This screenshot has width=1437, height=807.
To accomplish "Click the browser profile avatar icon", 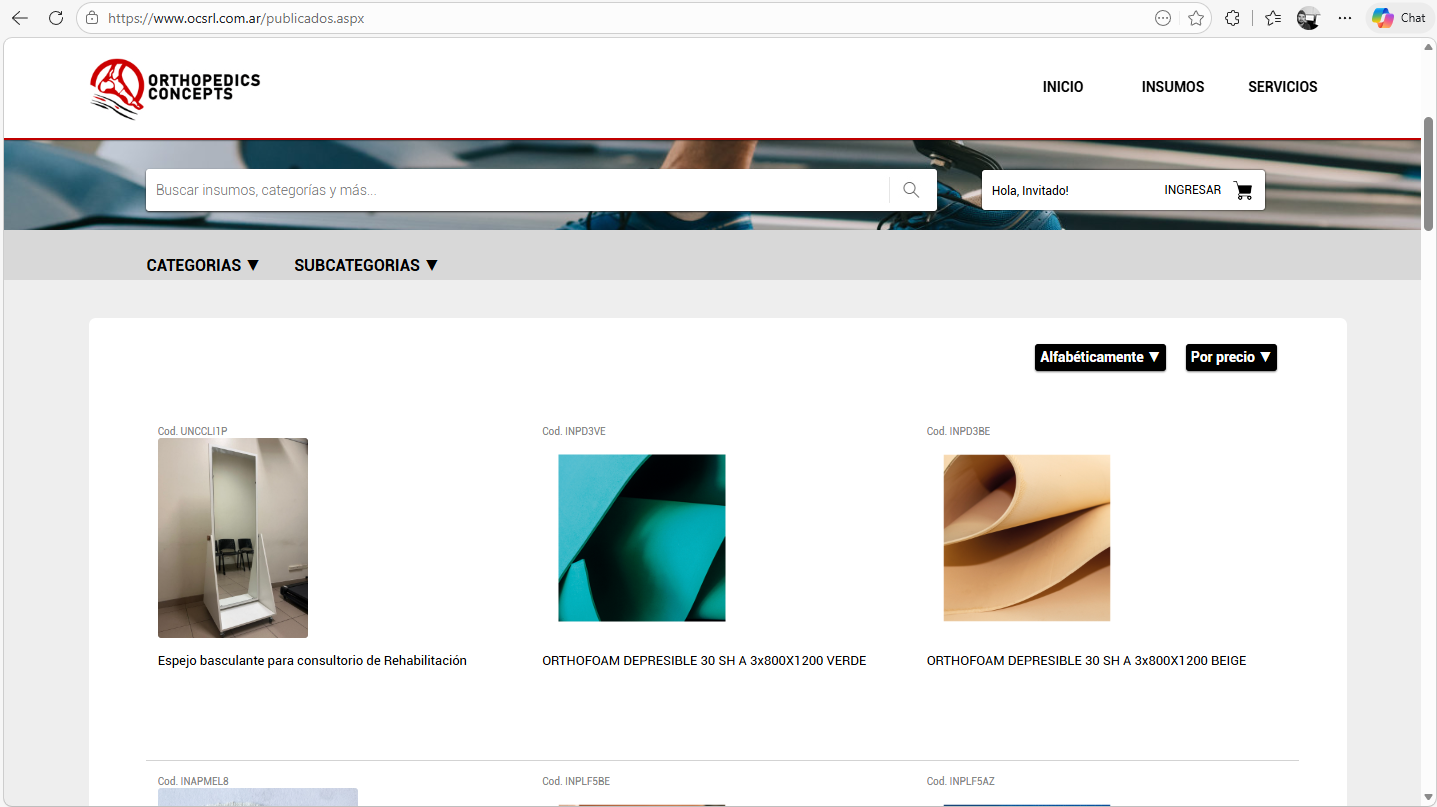I will (1308, 17).
